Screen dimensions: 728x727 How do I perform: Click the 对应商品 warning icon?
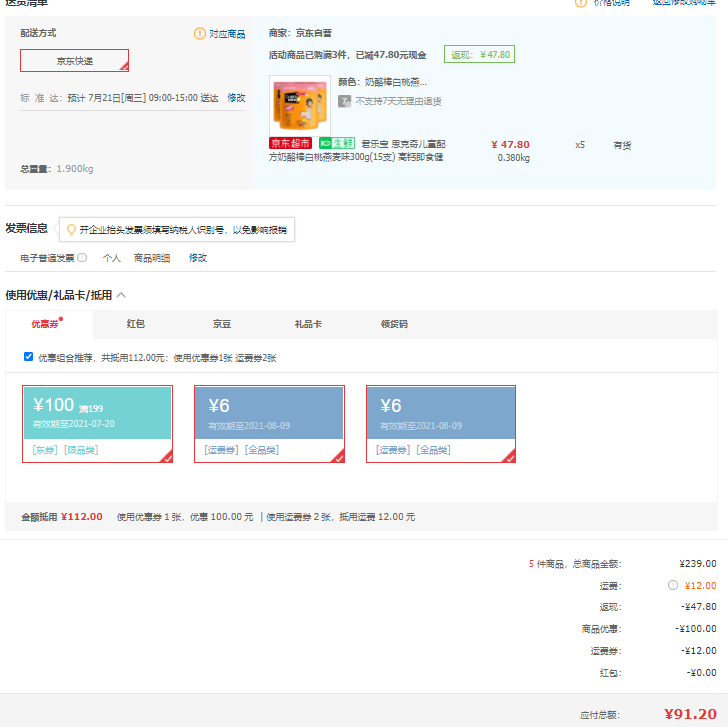pyautogui.click(x=200, y=33)
